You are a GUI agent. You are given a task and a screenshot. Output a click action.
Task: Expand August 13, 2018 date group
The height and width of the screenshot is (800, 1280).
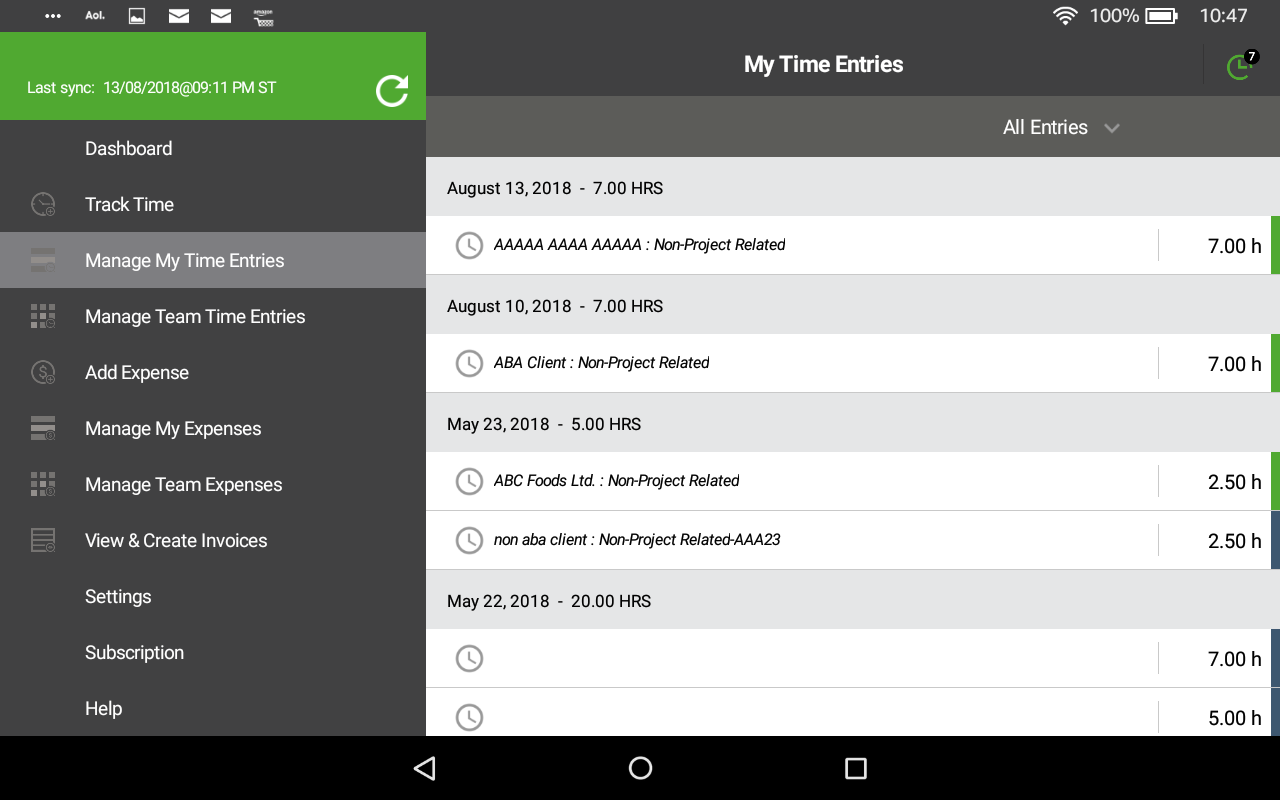[x=850, y=187]
